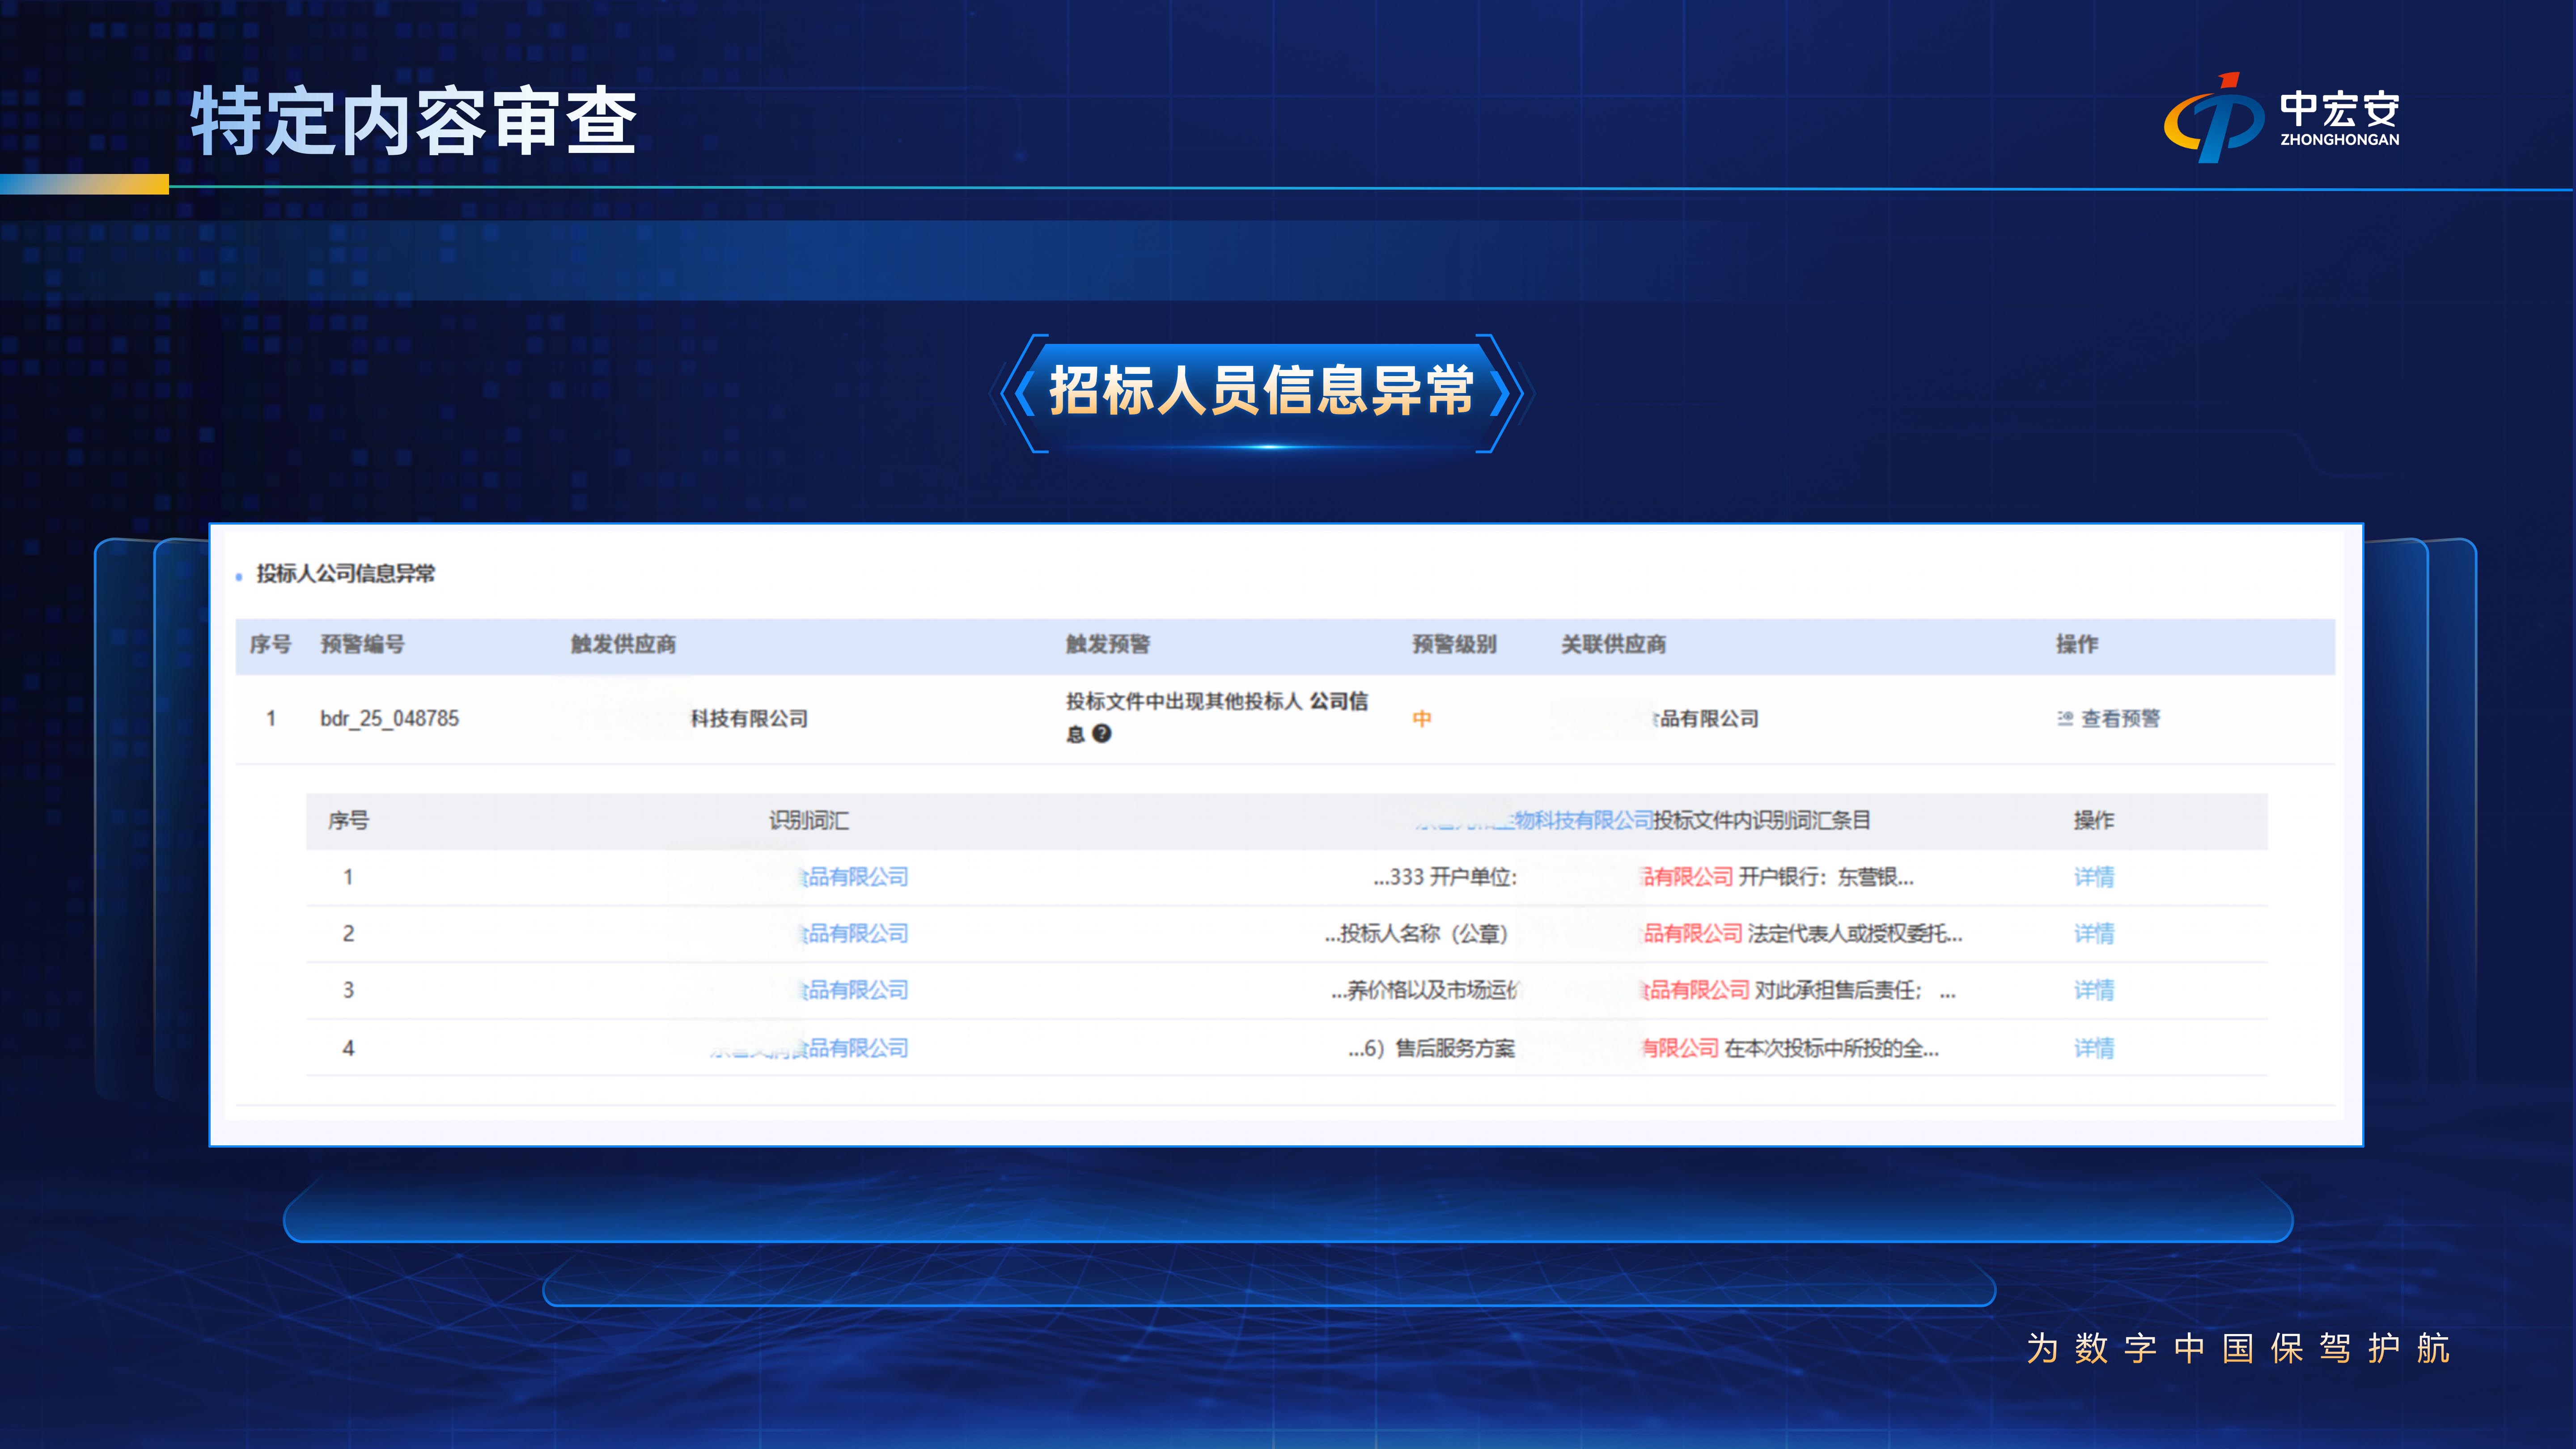The width and height of the screenshot is (2576, 1449).
Task: Click the question mark help icon beside 公司信息
Action: click(x=1102, y=733)
